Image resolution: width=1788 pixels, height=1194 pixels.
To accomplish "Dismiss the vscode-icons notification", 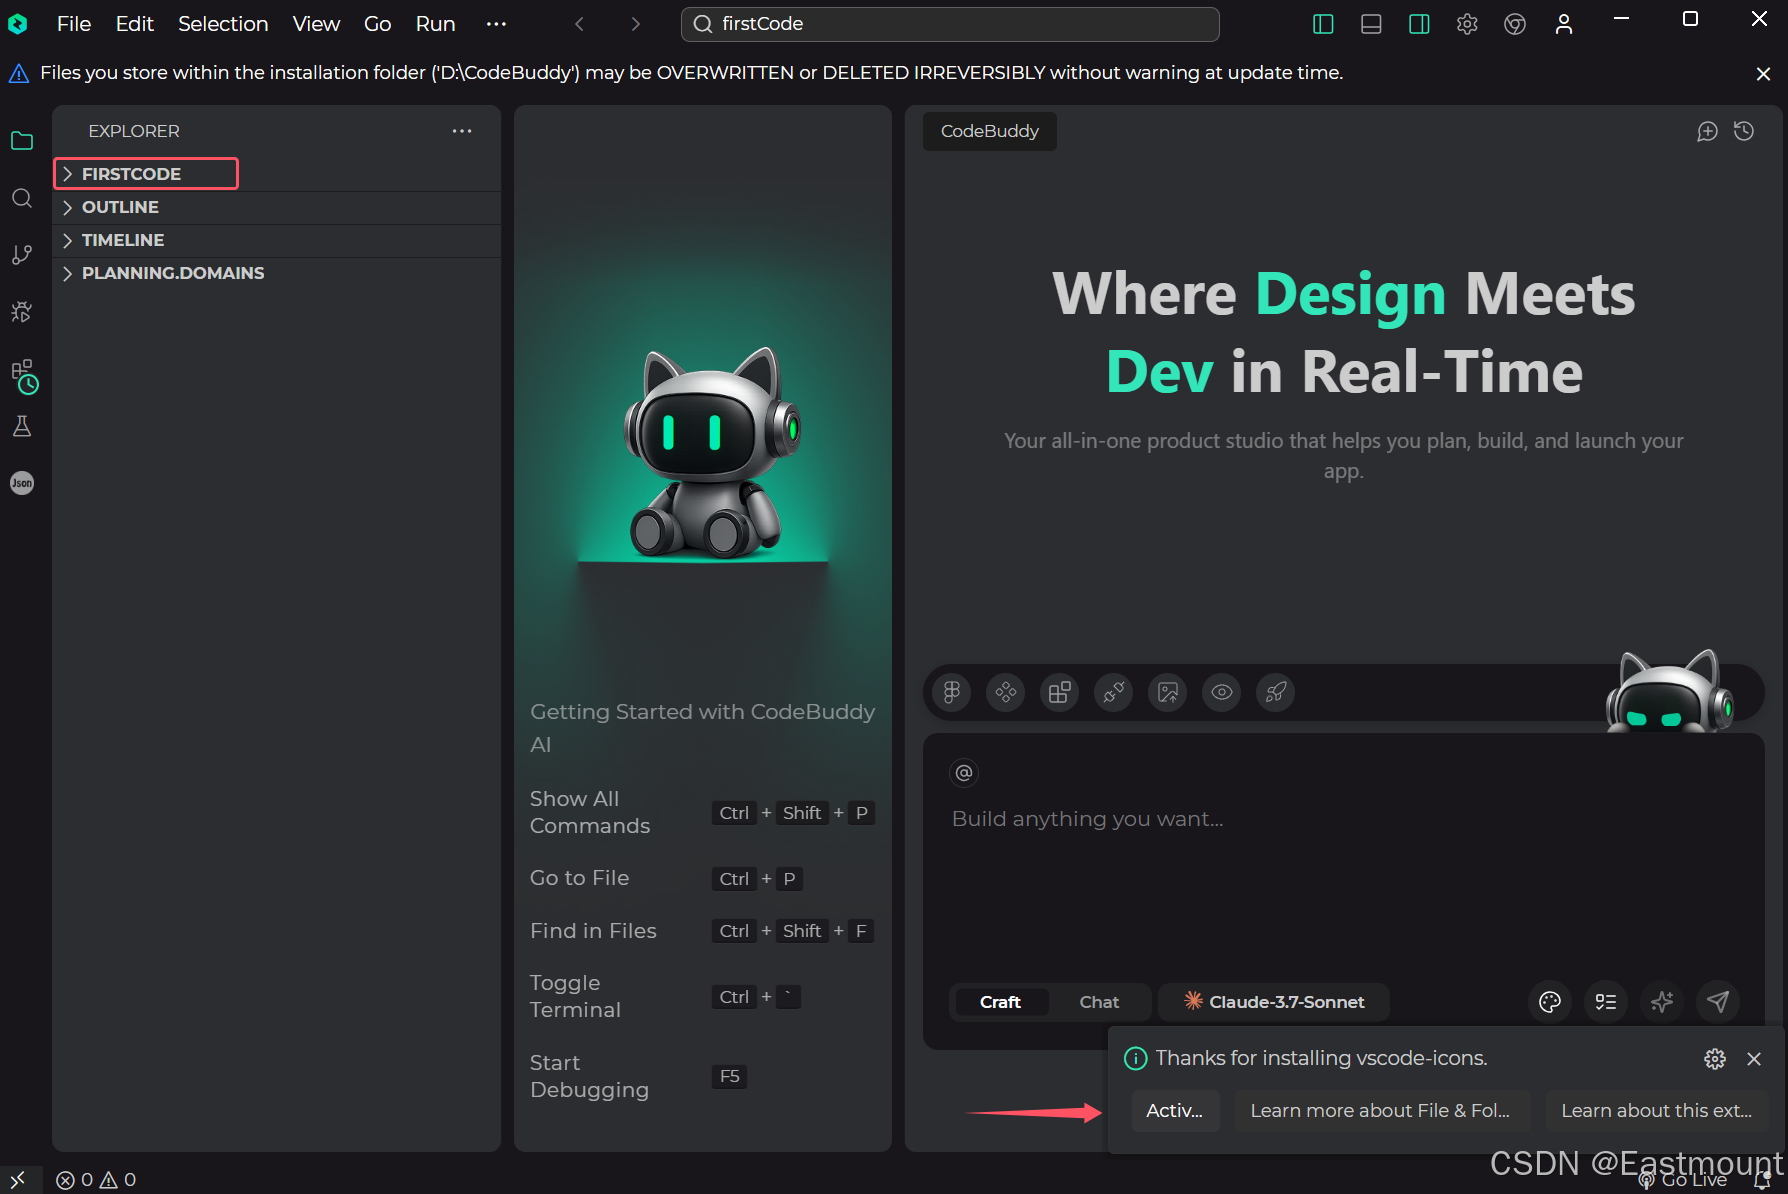I will pos(1754,1059).
